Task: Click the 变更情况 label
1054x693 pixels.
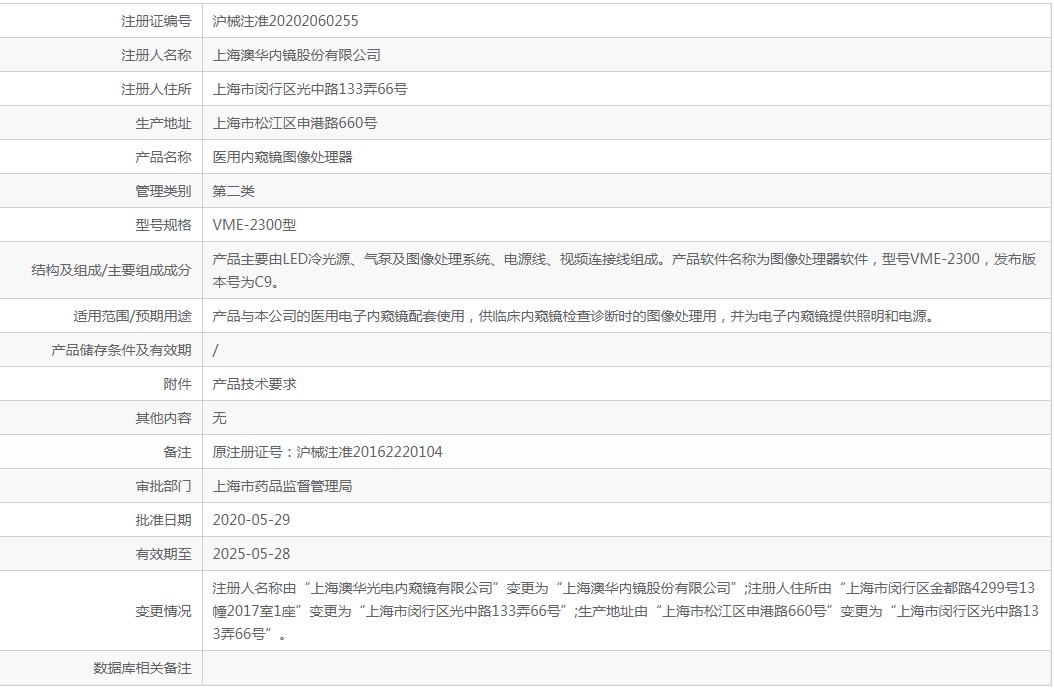Action: pyautogui.click(x=163, y=611)
